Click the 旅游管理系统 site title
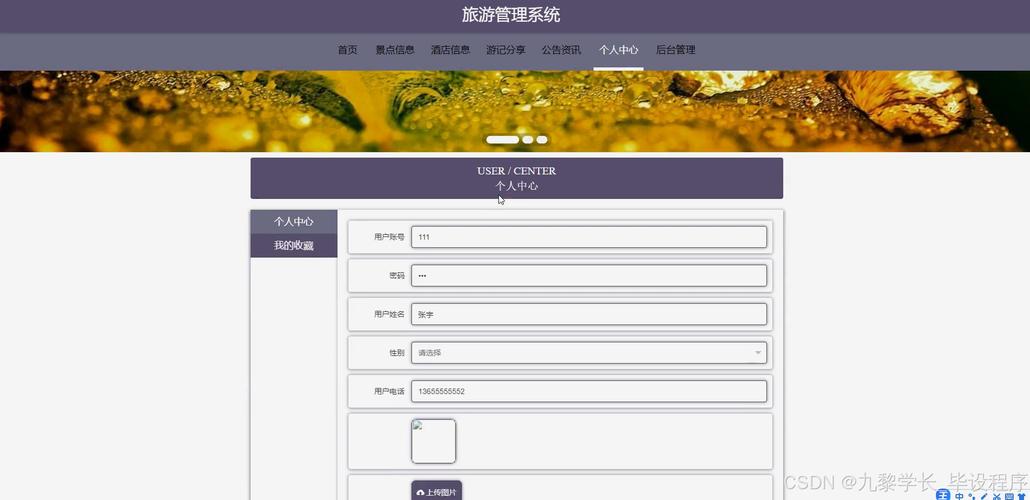The image size is (1030, 500). [511, 15]
